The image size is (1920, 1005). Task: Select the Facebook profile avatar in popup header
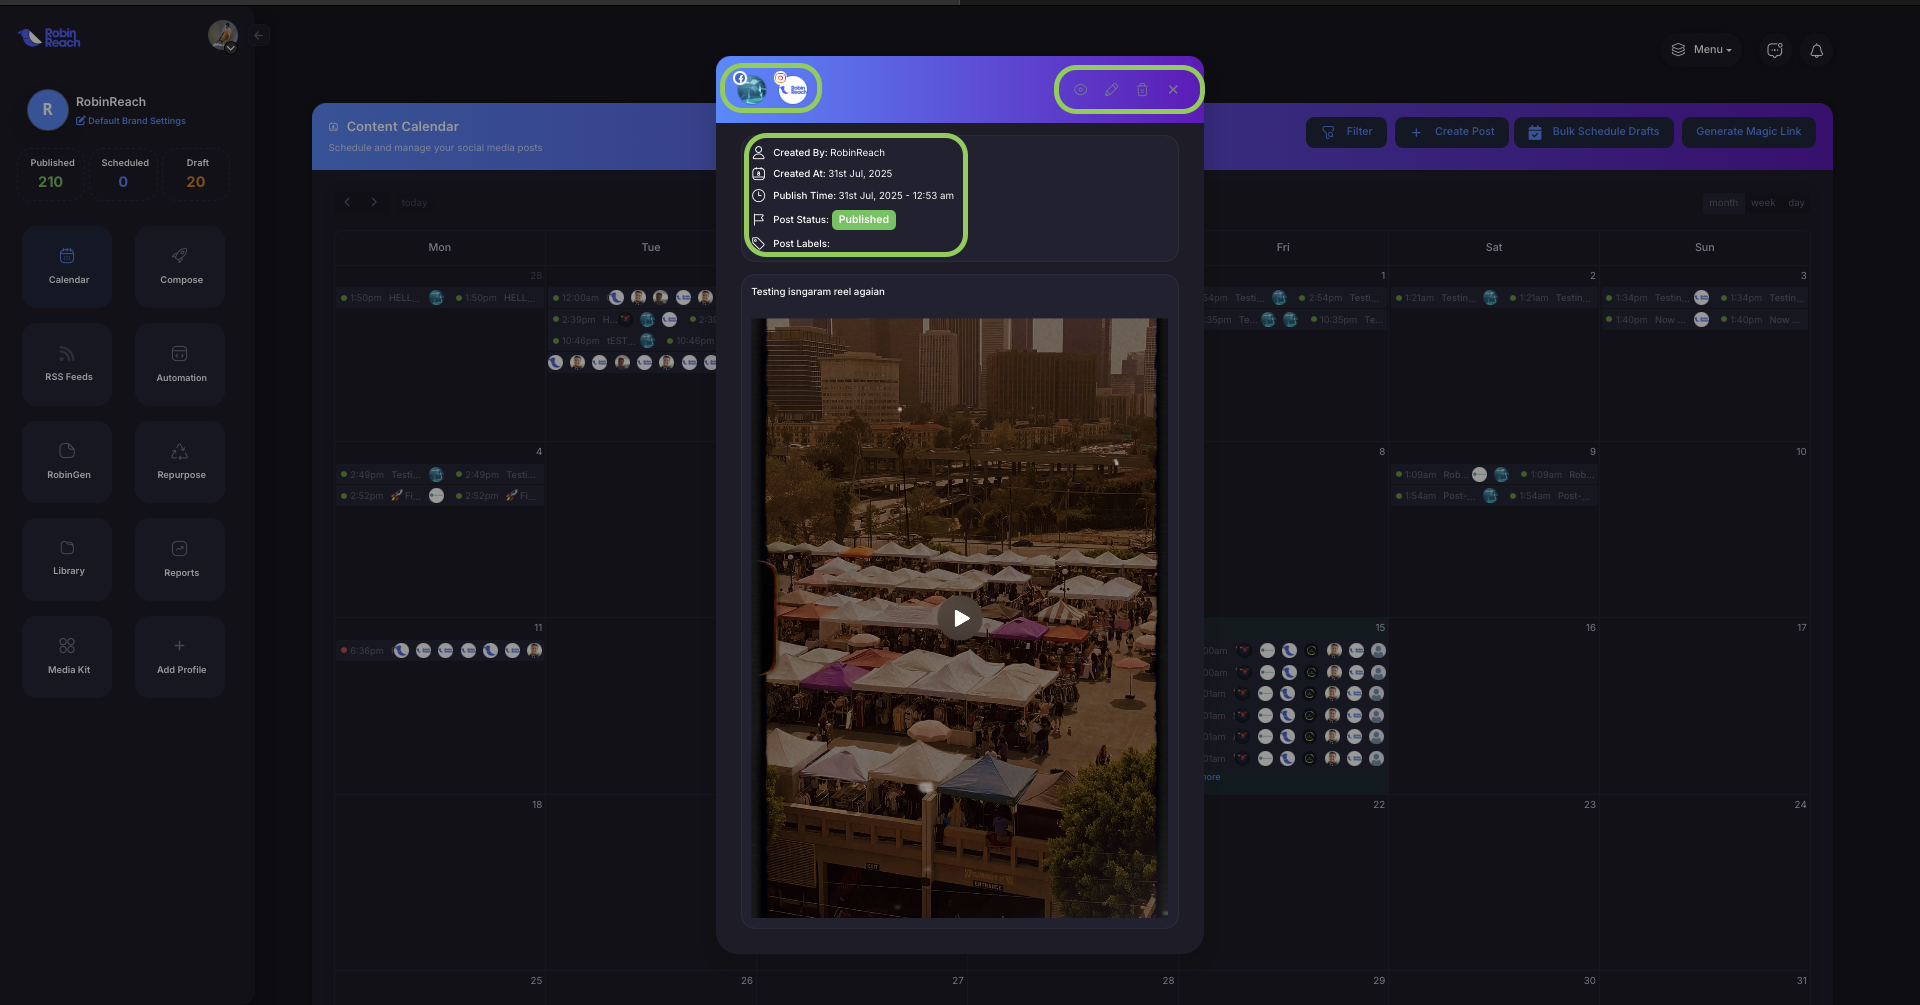point(751,90)
